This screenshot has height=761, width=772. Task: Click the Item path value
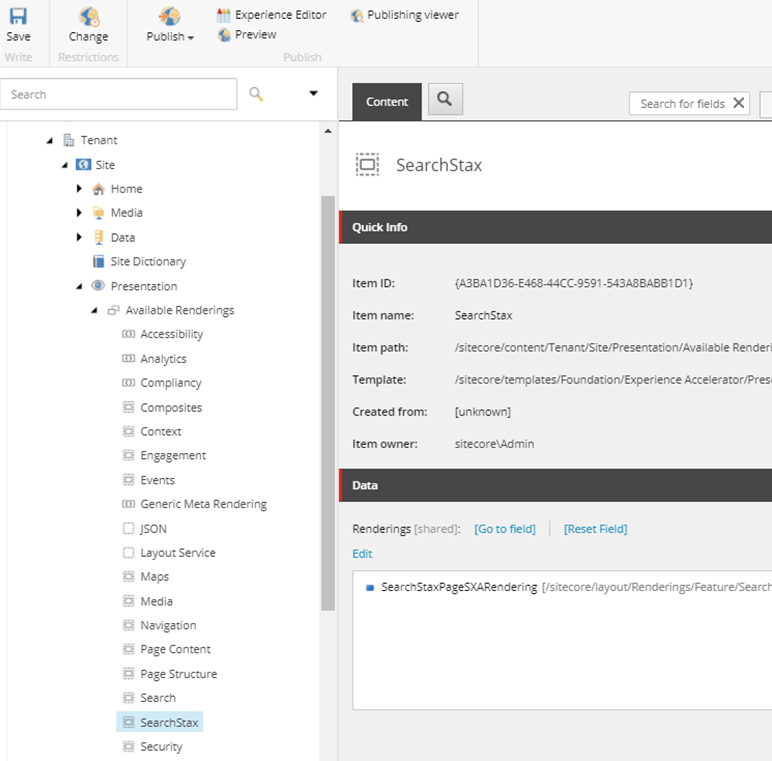(613, 348)
